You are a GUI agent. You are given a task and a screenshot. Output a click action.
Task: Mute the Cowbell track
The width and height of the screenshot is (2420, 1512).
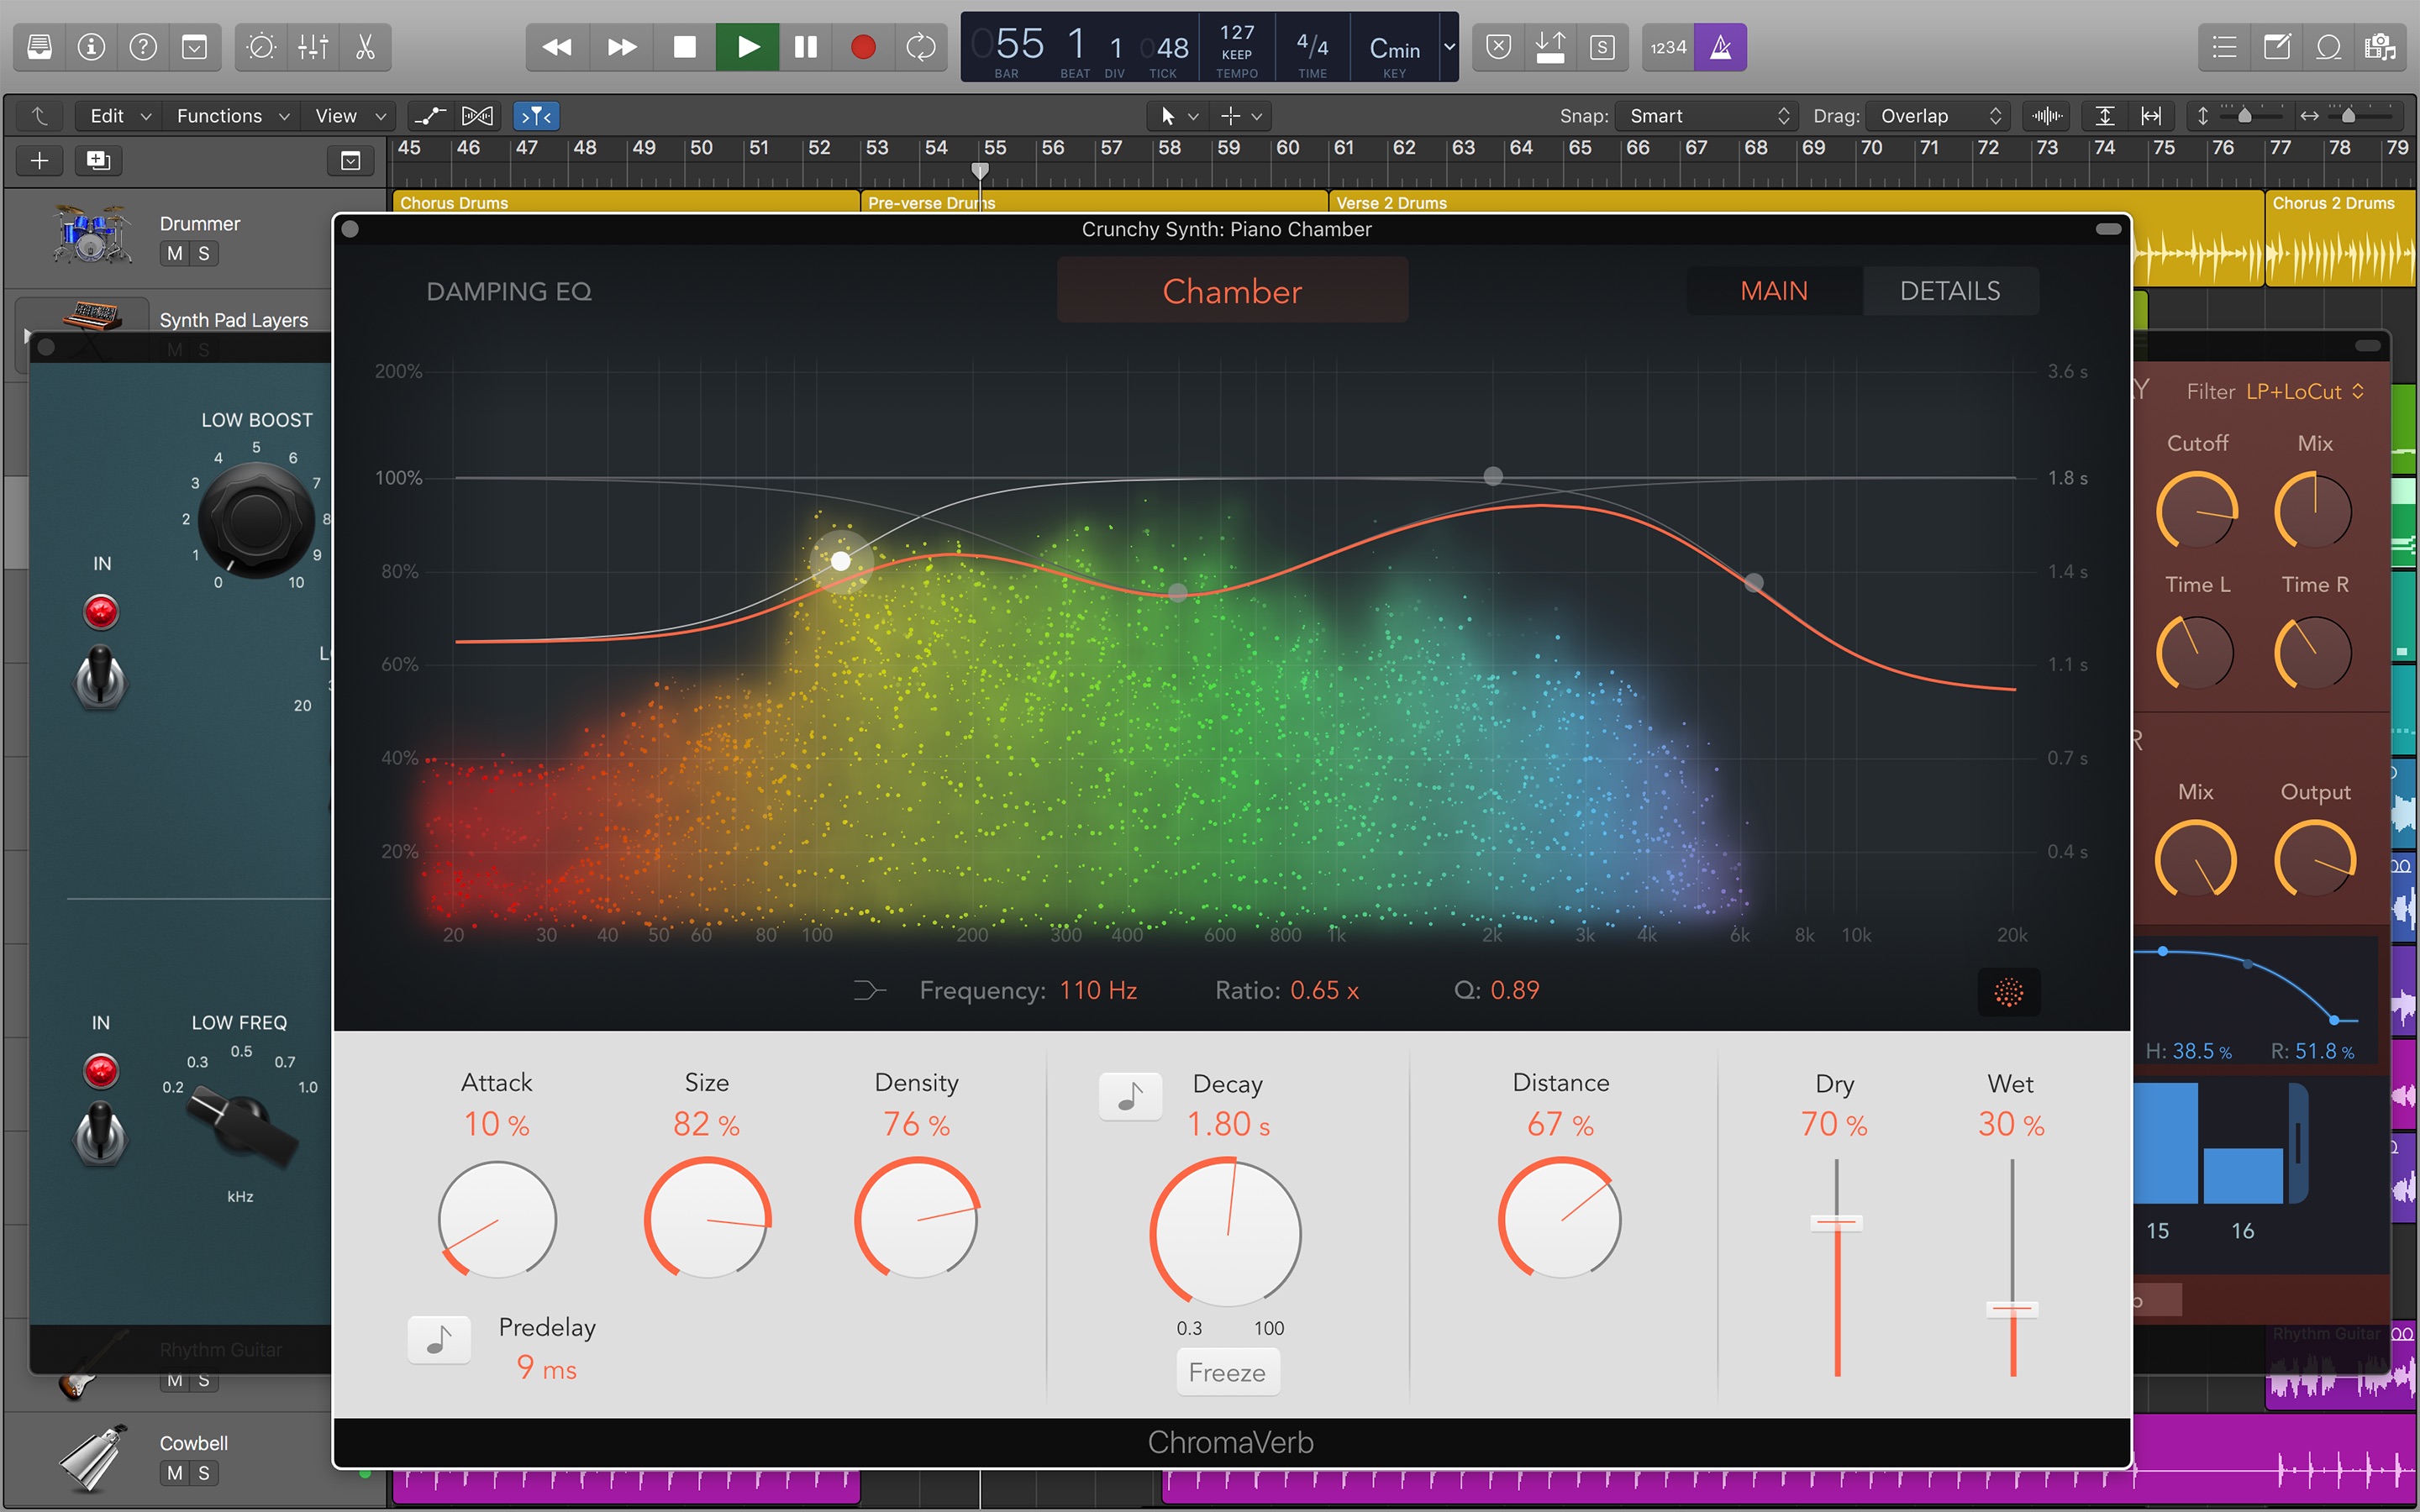(175, 1473)
